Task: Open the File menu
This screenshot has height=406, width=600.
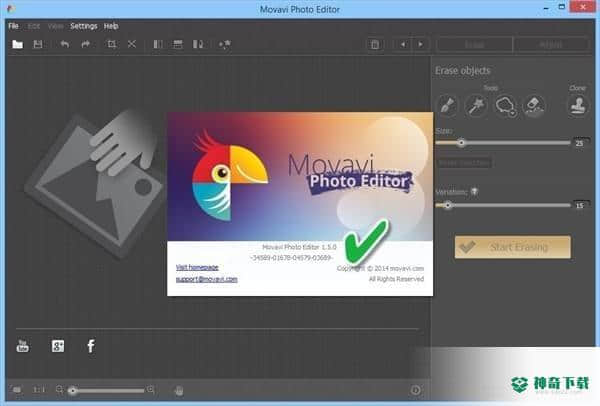Action: pos(13,26)
